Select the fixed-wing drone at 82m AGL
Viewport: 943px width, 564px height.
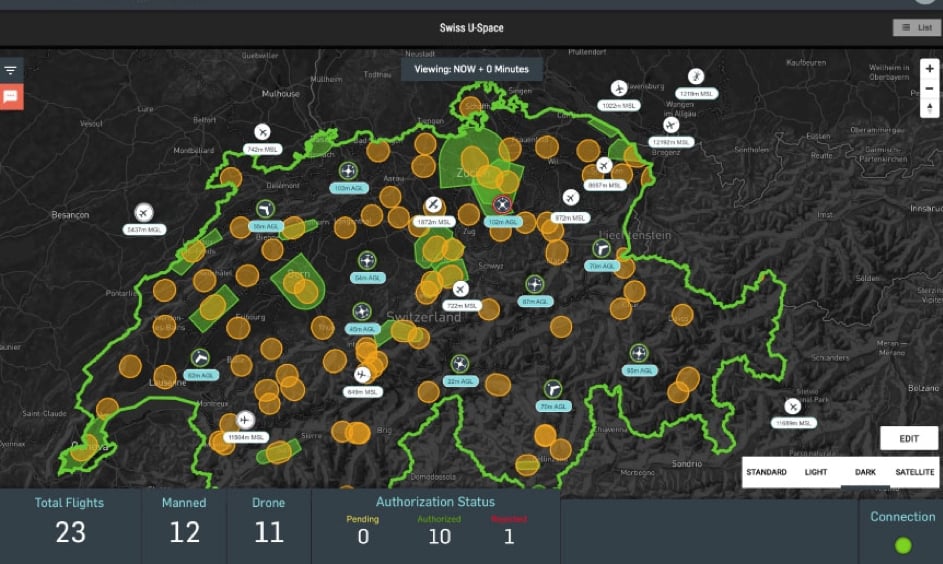click(200, 358)
